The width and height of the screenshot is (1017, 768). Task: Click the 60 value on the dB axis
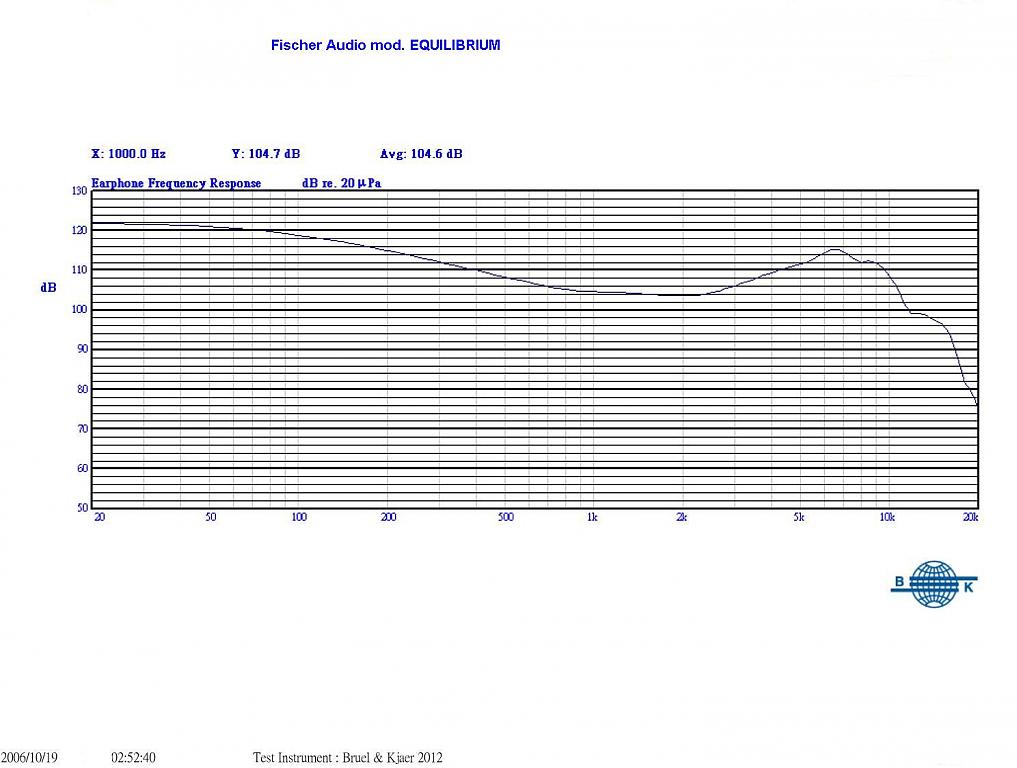tap(82, 468)
